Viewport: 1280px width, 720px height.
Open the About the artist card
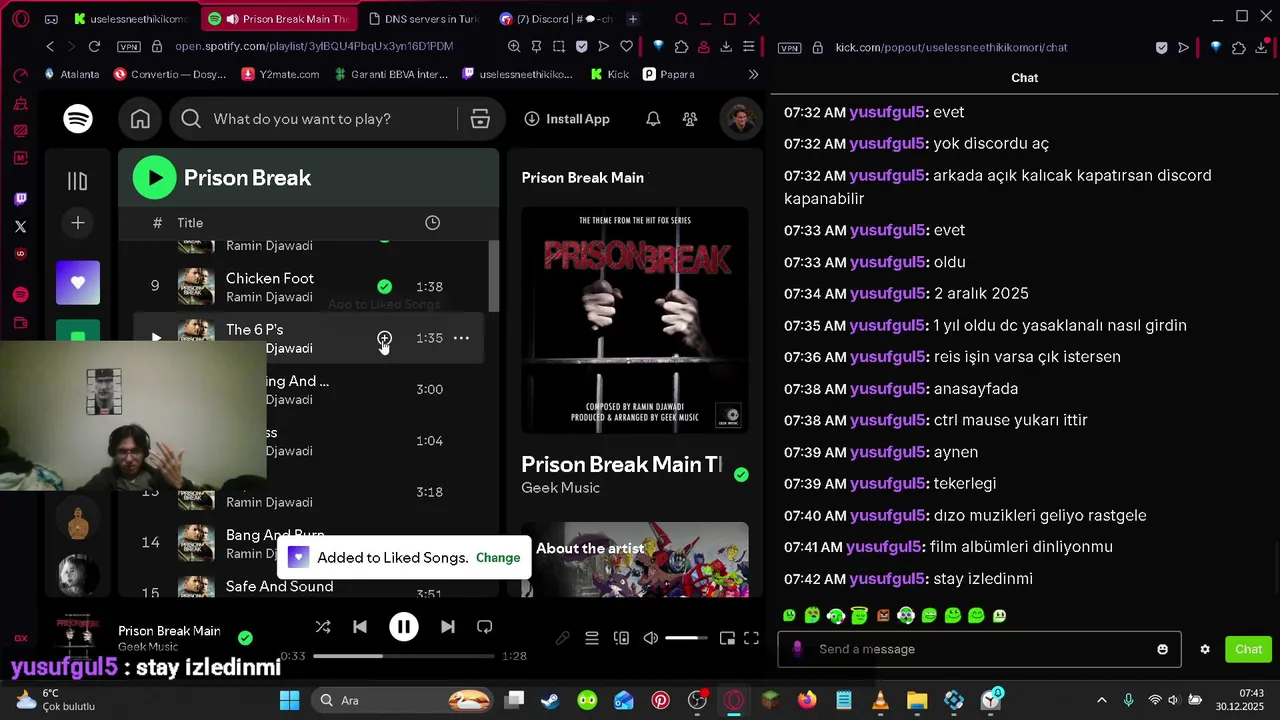coord(635,559)
